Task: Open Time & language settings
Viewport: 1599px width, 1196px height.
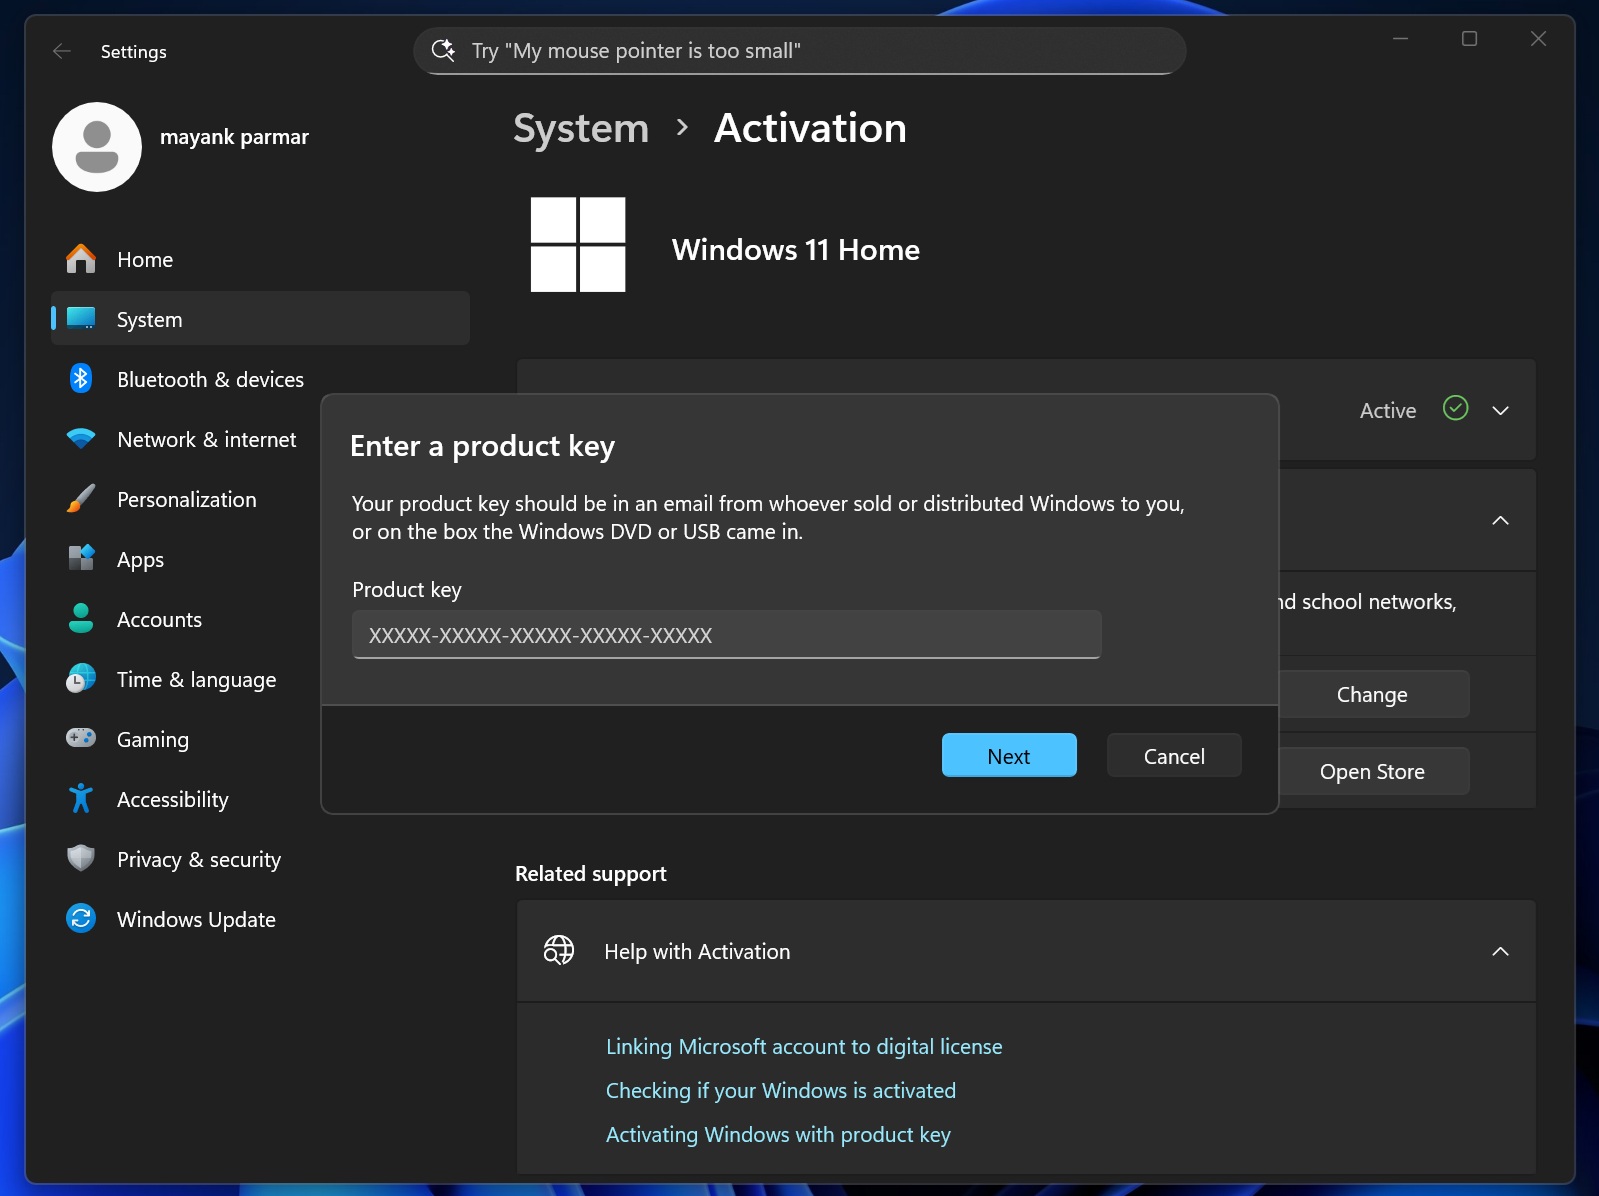Action: [186, 679]
